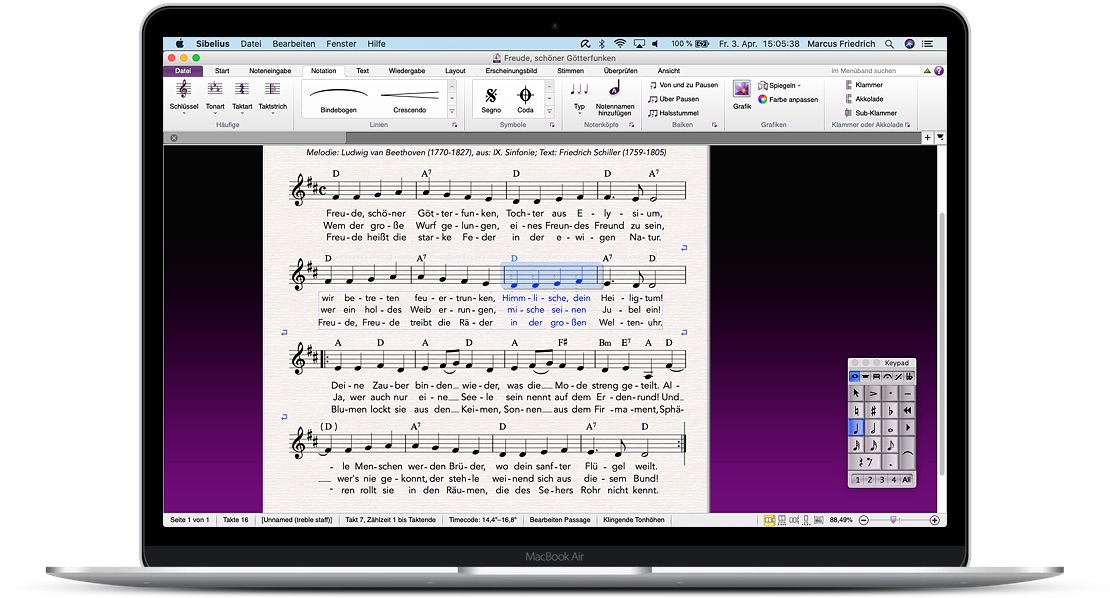This screenshot has width=1110, height=598.
Task: Click the zoom out minus button
Action: click(864, 520)
